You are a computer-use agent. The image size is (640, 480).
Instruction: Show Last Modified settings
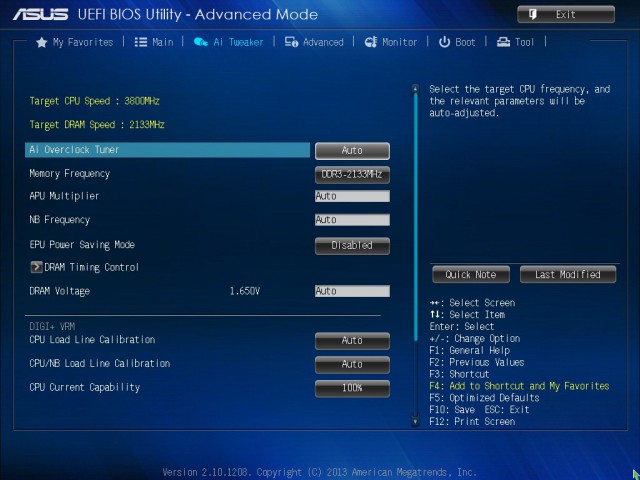coord(568,274)
